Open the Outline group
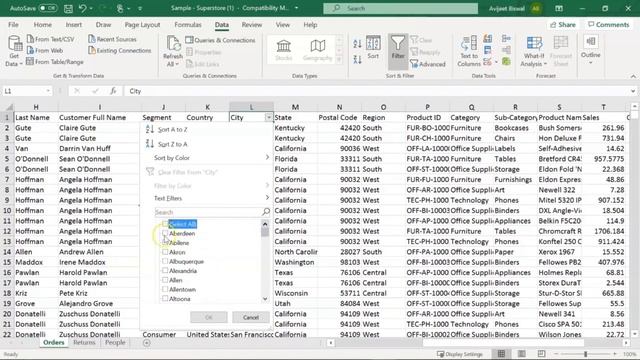 coord(591,49)
